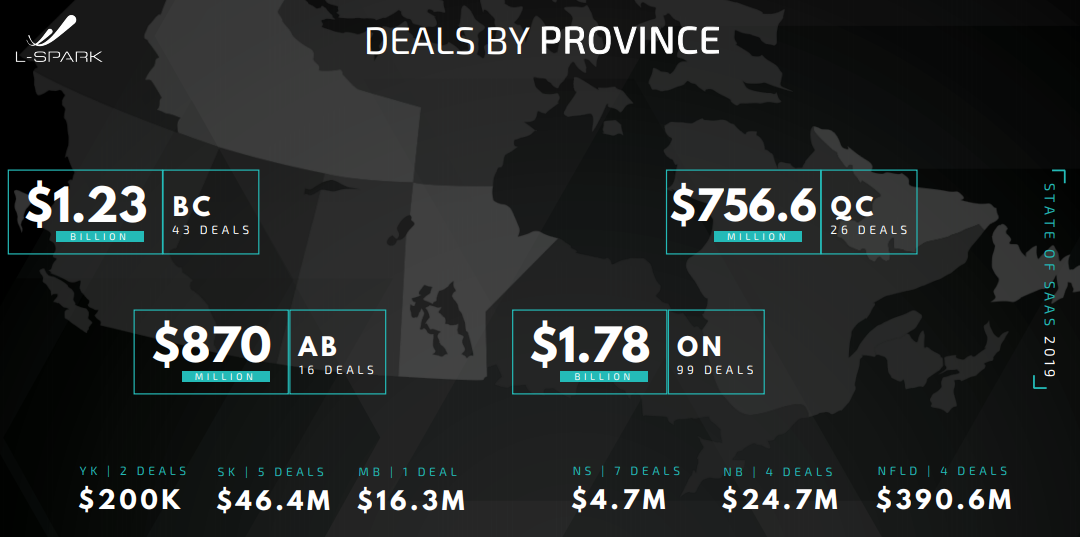Click the YK 2 Deals $200K stat
1080x537 pixels.
(x=132, y=489)
